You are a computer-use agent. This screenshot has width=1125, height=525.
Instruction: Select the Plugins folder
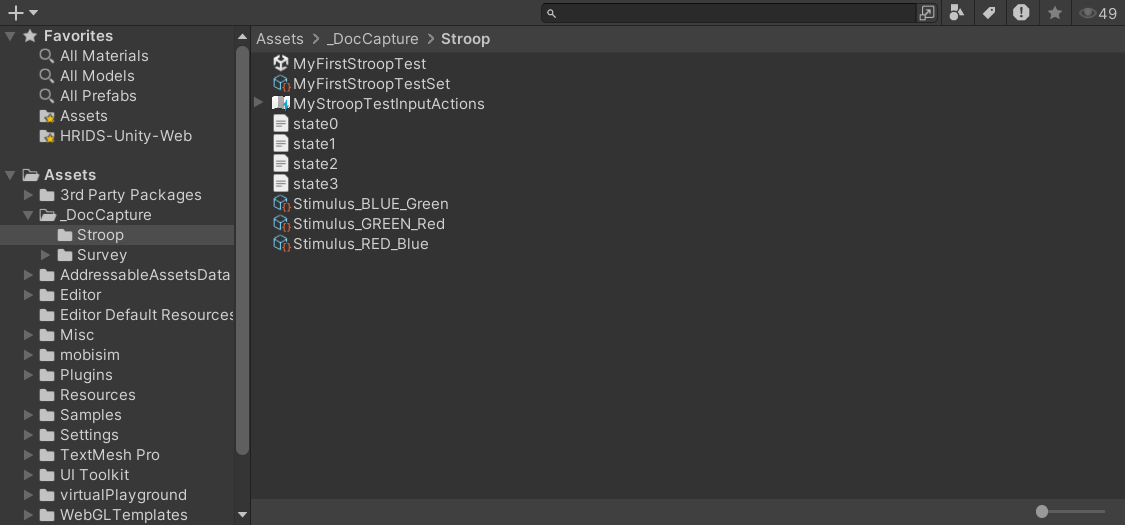[86, 375]
